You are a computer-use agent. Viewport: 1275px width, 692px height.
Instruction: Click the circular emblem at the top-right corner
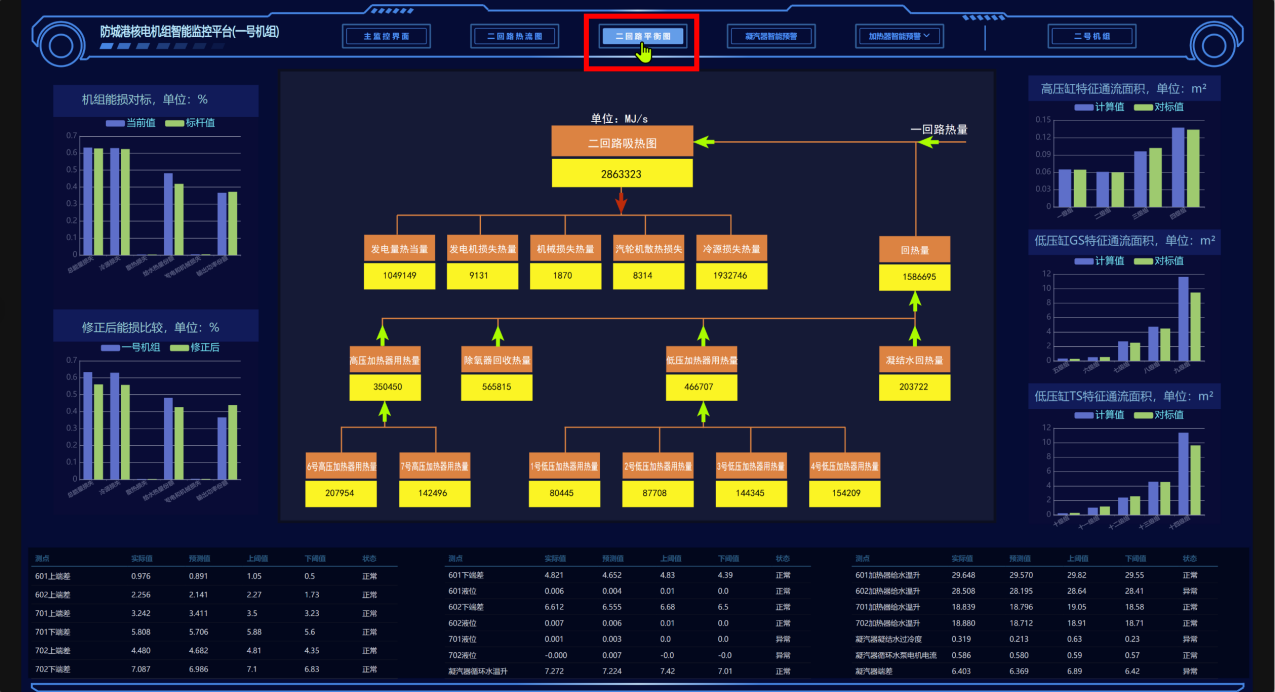click(x=1216, y=45)
